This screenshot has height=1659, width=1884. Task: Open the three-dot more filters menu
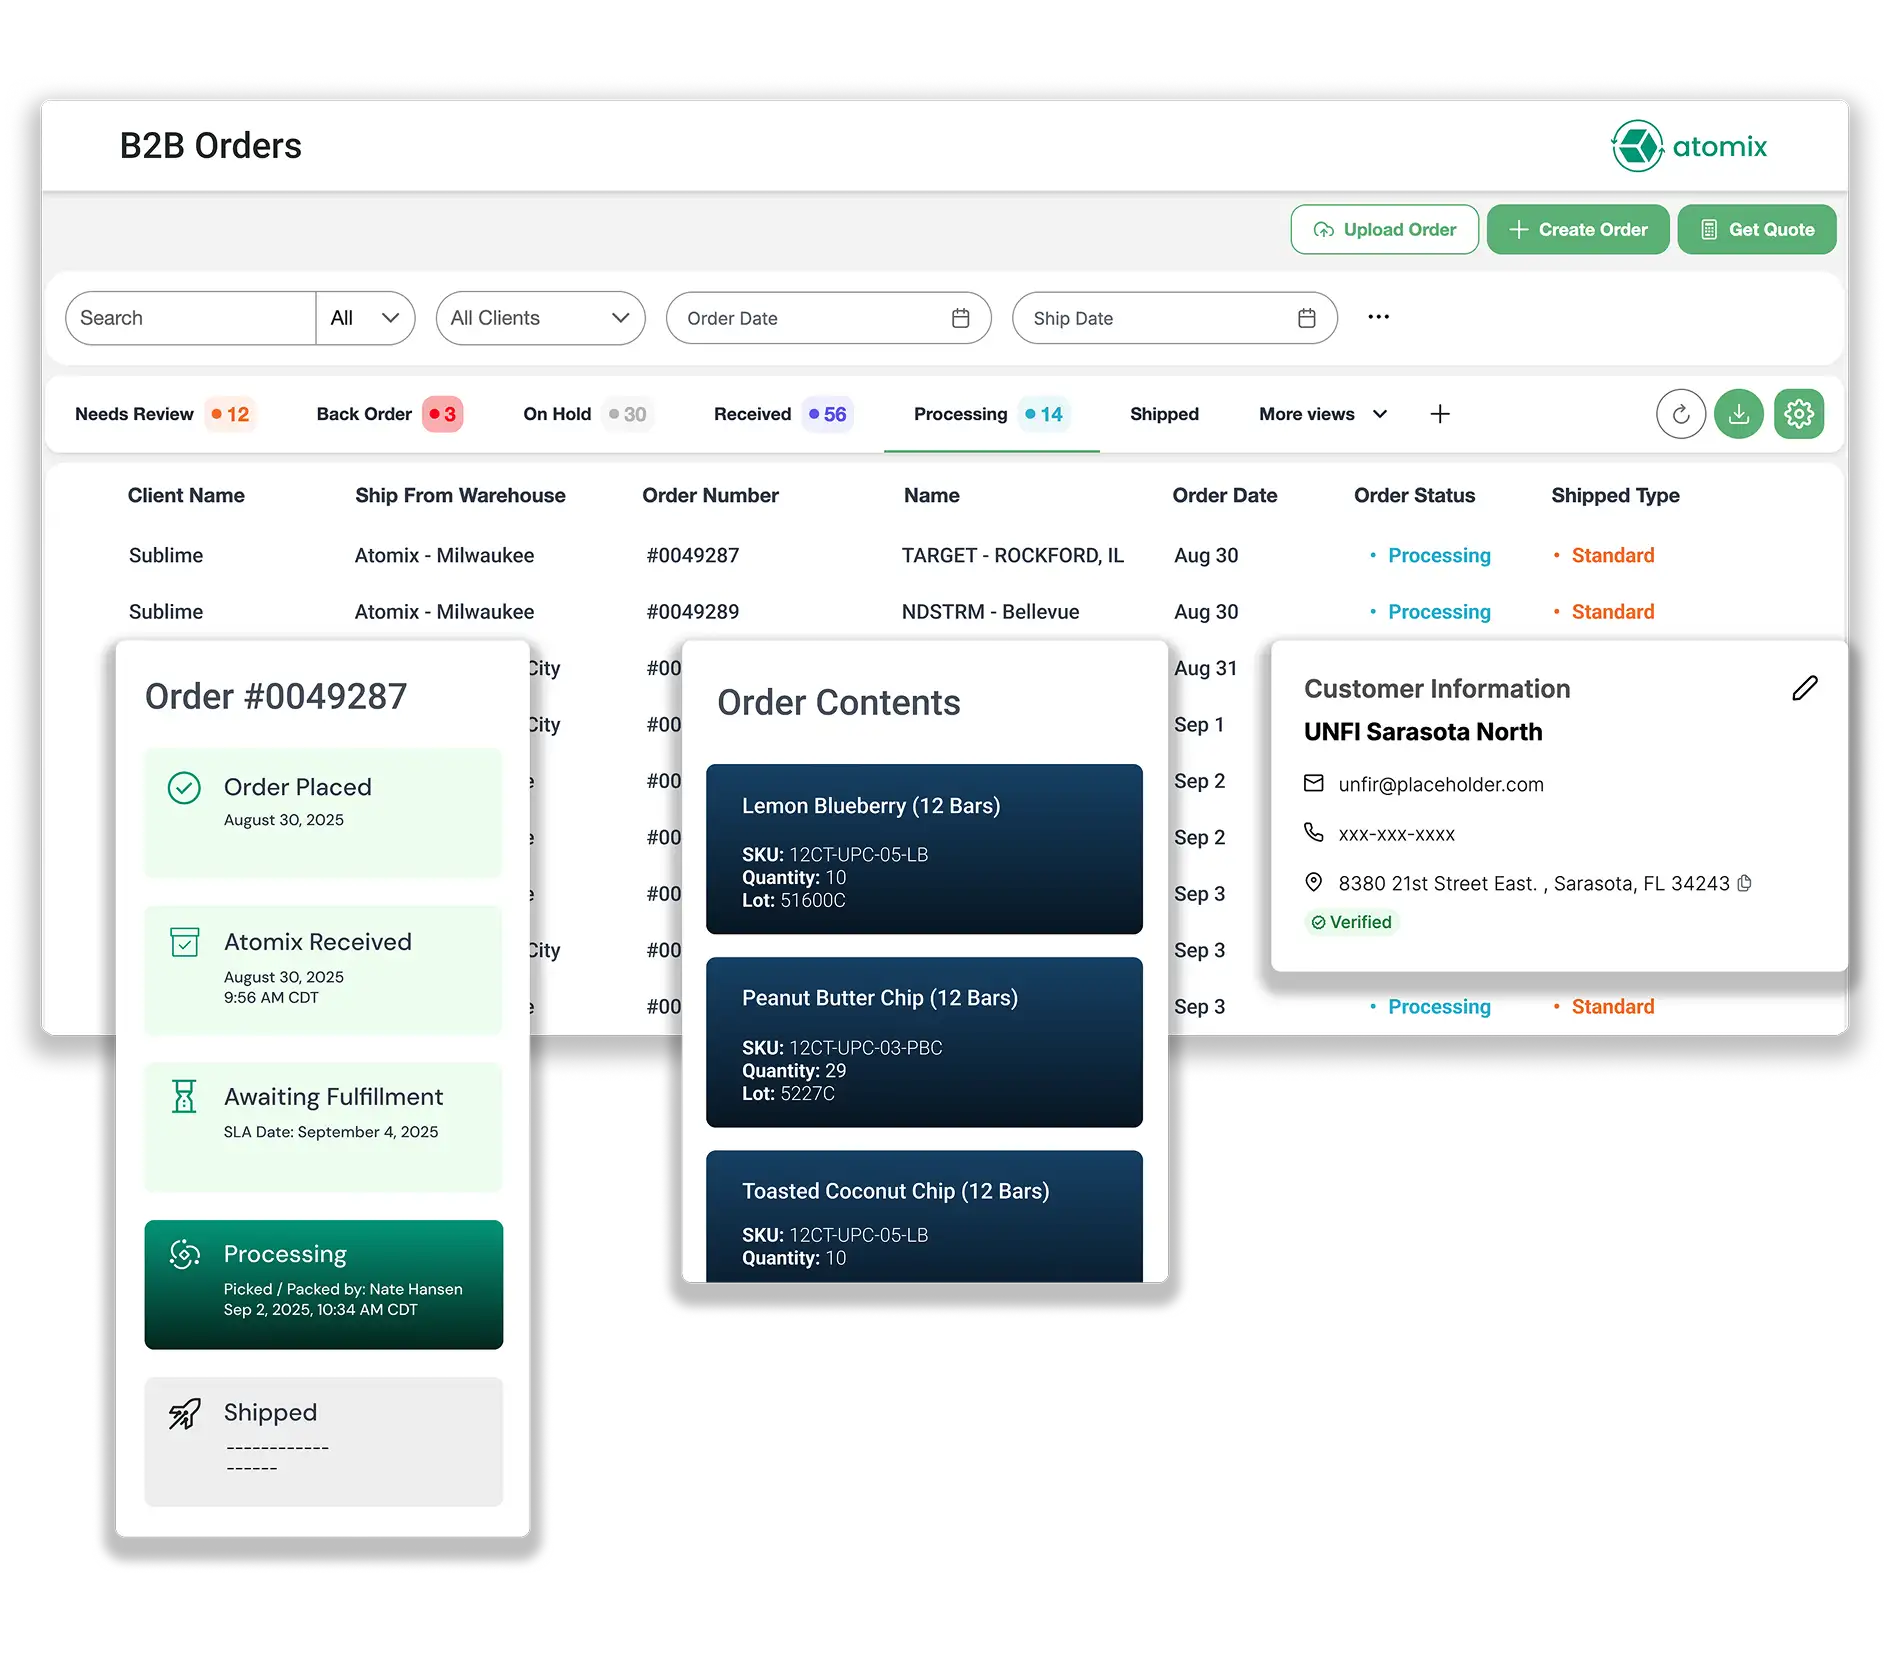pyautogui.click(x=1378, y=317)
